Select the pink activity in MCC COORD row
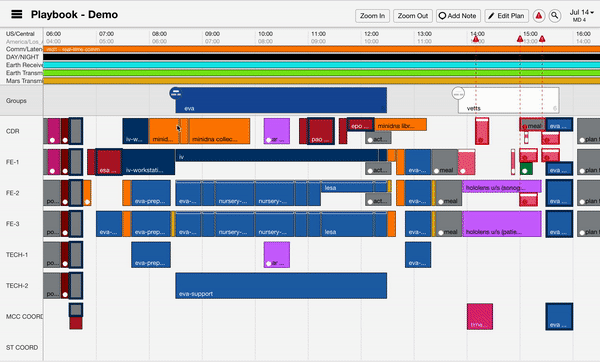600x362 pixels. [x=480, y=316]
